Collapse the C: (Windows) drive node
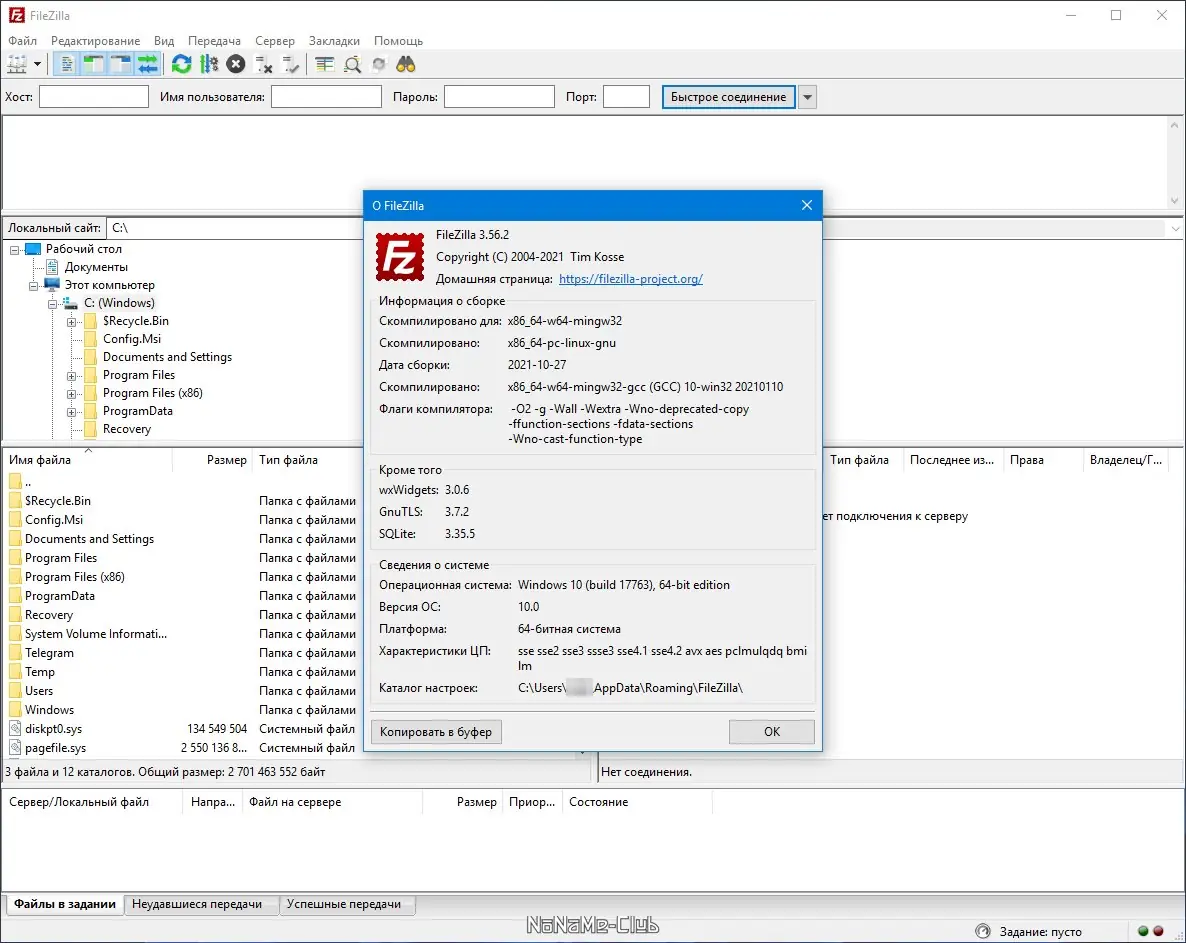 pyautogui.click(x=52, y=304)
